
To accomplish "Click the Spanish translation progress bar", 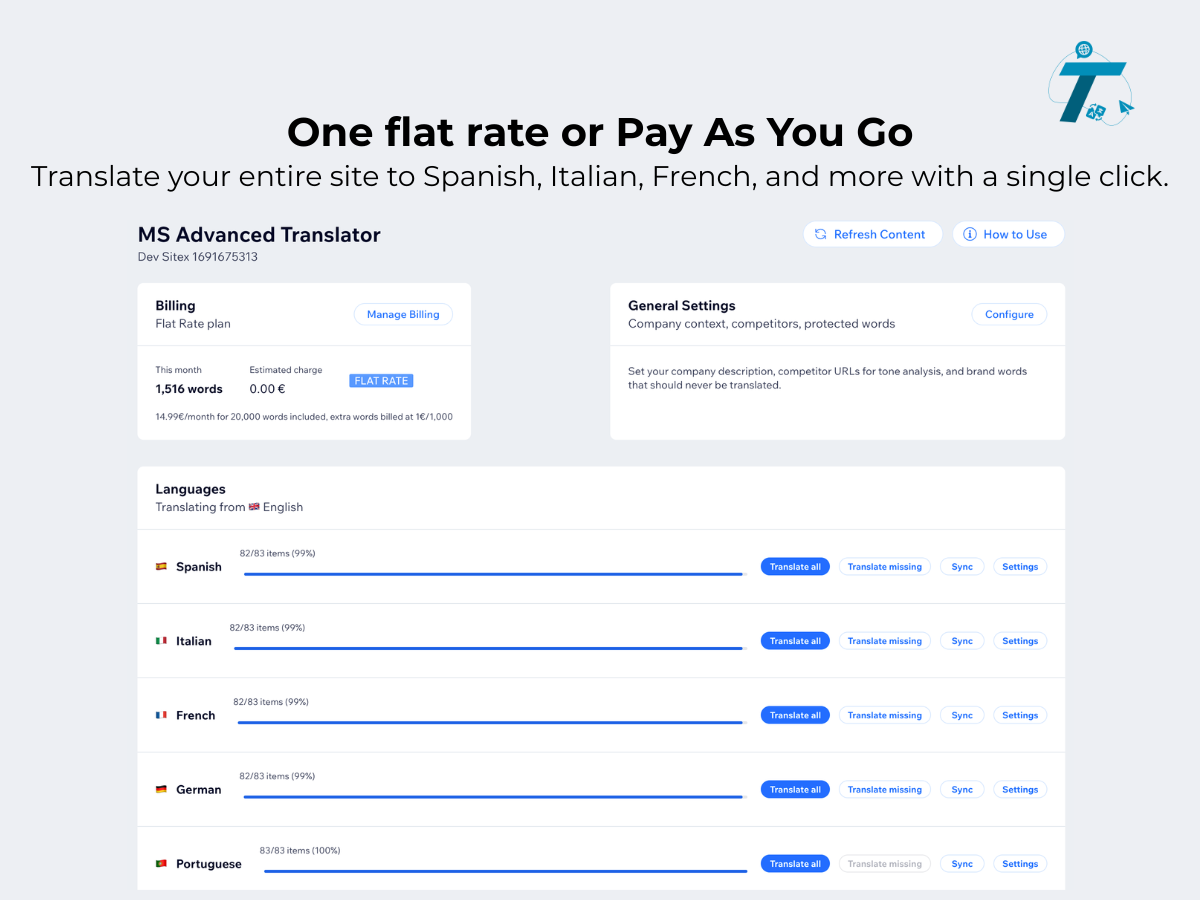I will click(x=494, y=574).
